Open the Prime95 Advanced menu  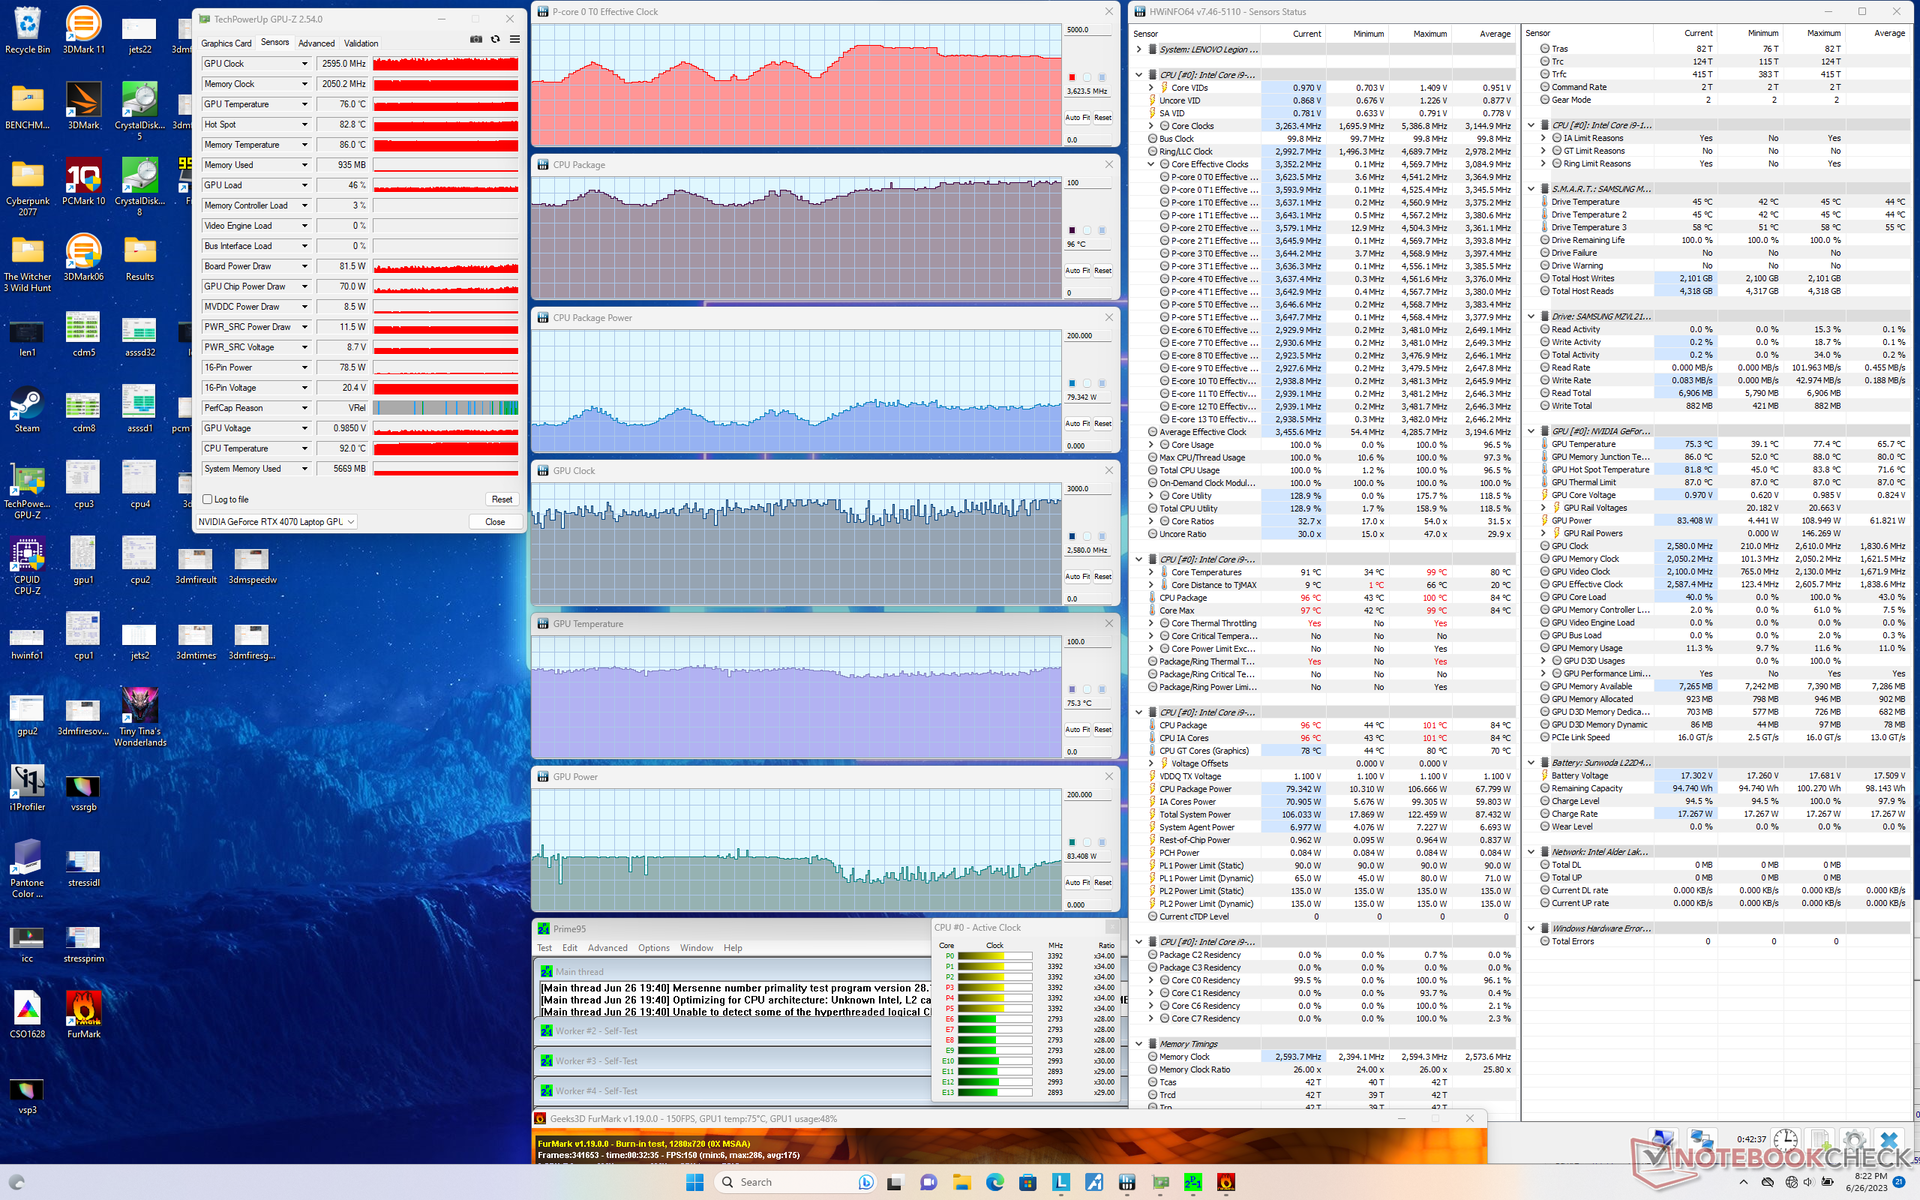(607, 948)
